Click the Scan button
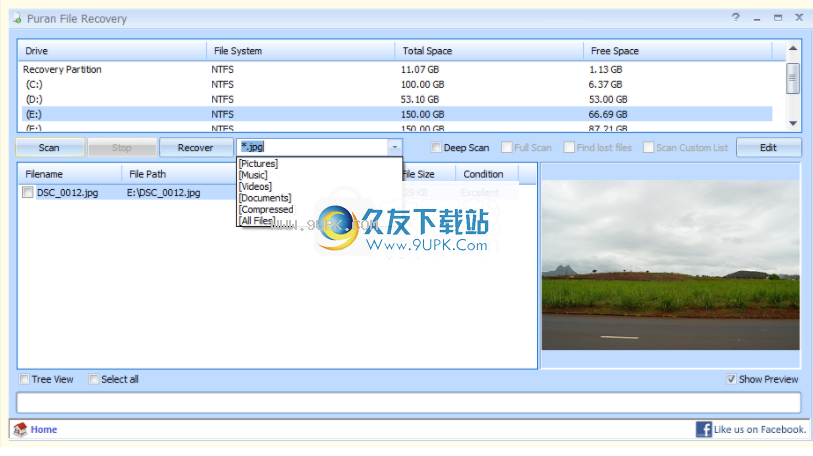The image size is (813, 456). (50, 147)
